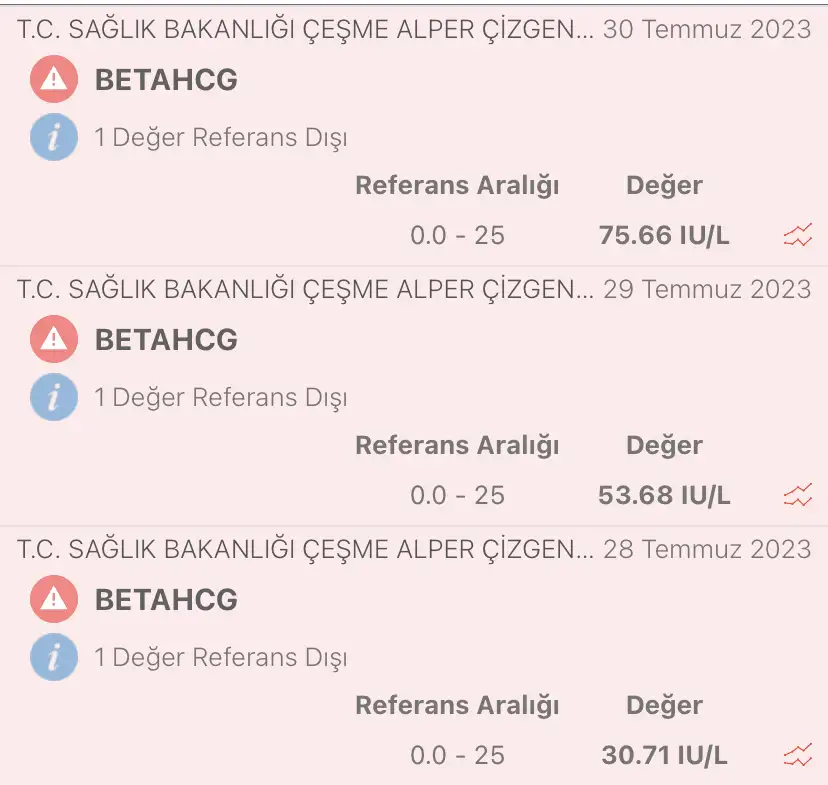Tap blue info icon on 30 Temmuz result
The image size is (828, 785).
[54, 137]
